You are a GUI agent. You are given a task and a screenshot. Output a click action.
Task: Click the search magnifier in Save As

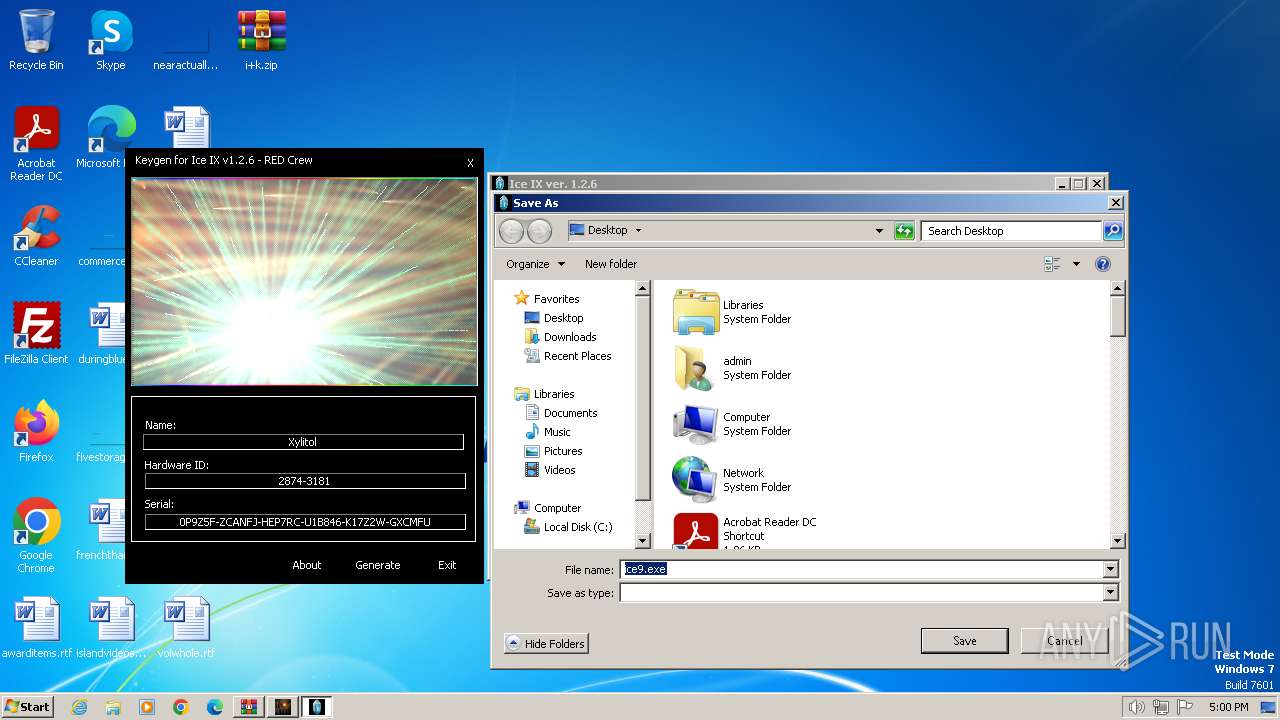1112,231
